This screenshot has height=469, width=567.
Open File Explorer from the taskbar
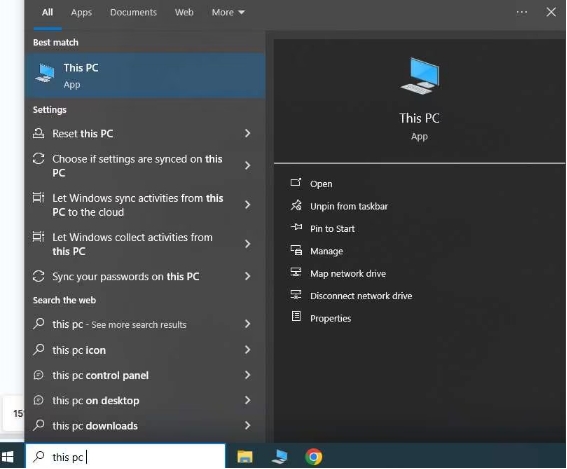click(x=245, y=457)
